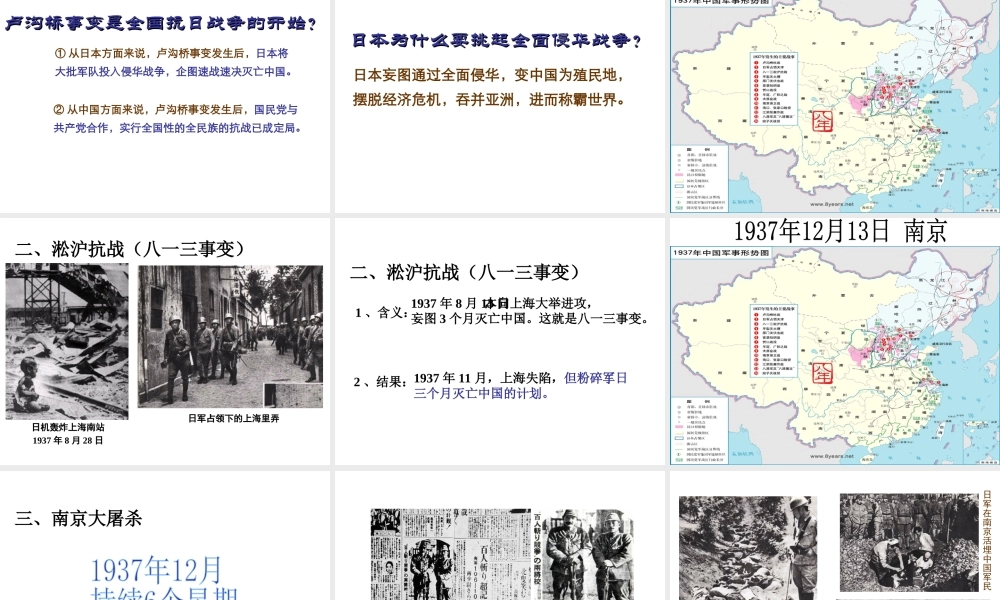Select the photo of the soldier standing beside bodies
Image resolution: width=1000 pixels, height=600 pixels.
coord(748,548)
